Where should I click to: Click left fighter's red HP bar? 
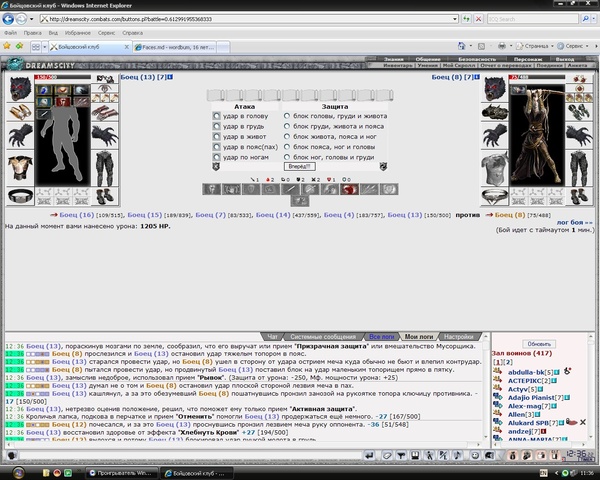point(62,77)
